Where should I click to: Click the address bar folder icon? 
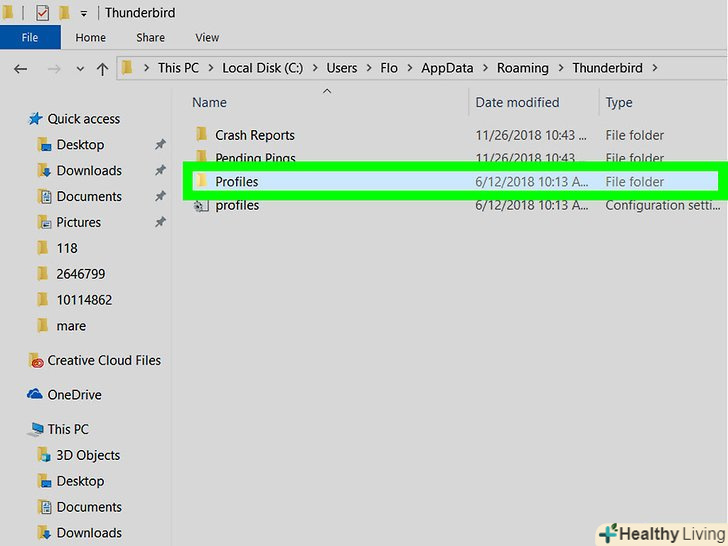pos(127,68)
